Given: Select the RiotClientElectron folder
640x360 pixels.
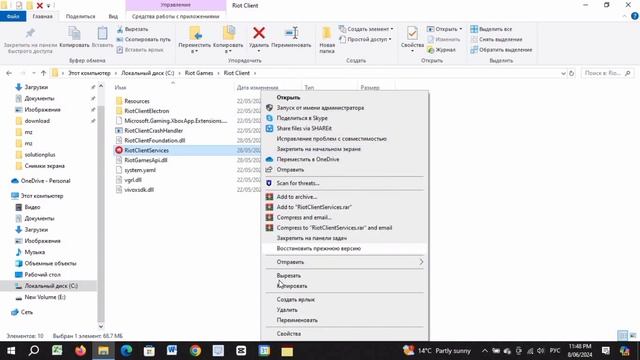Looking at the screenshot, I should coord(147,111).
